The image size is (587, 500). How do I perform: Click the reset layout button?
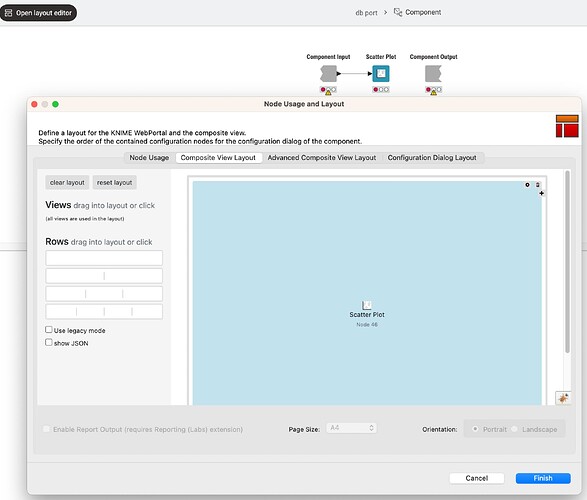pyautogui.click(x=115, y=183)
